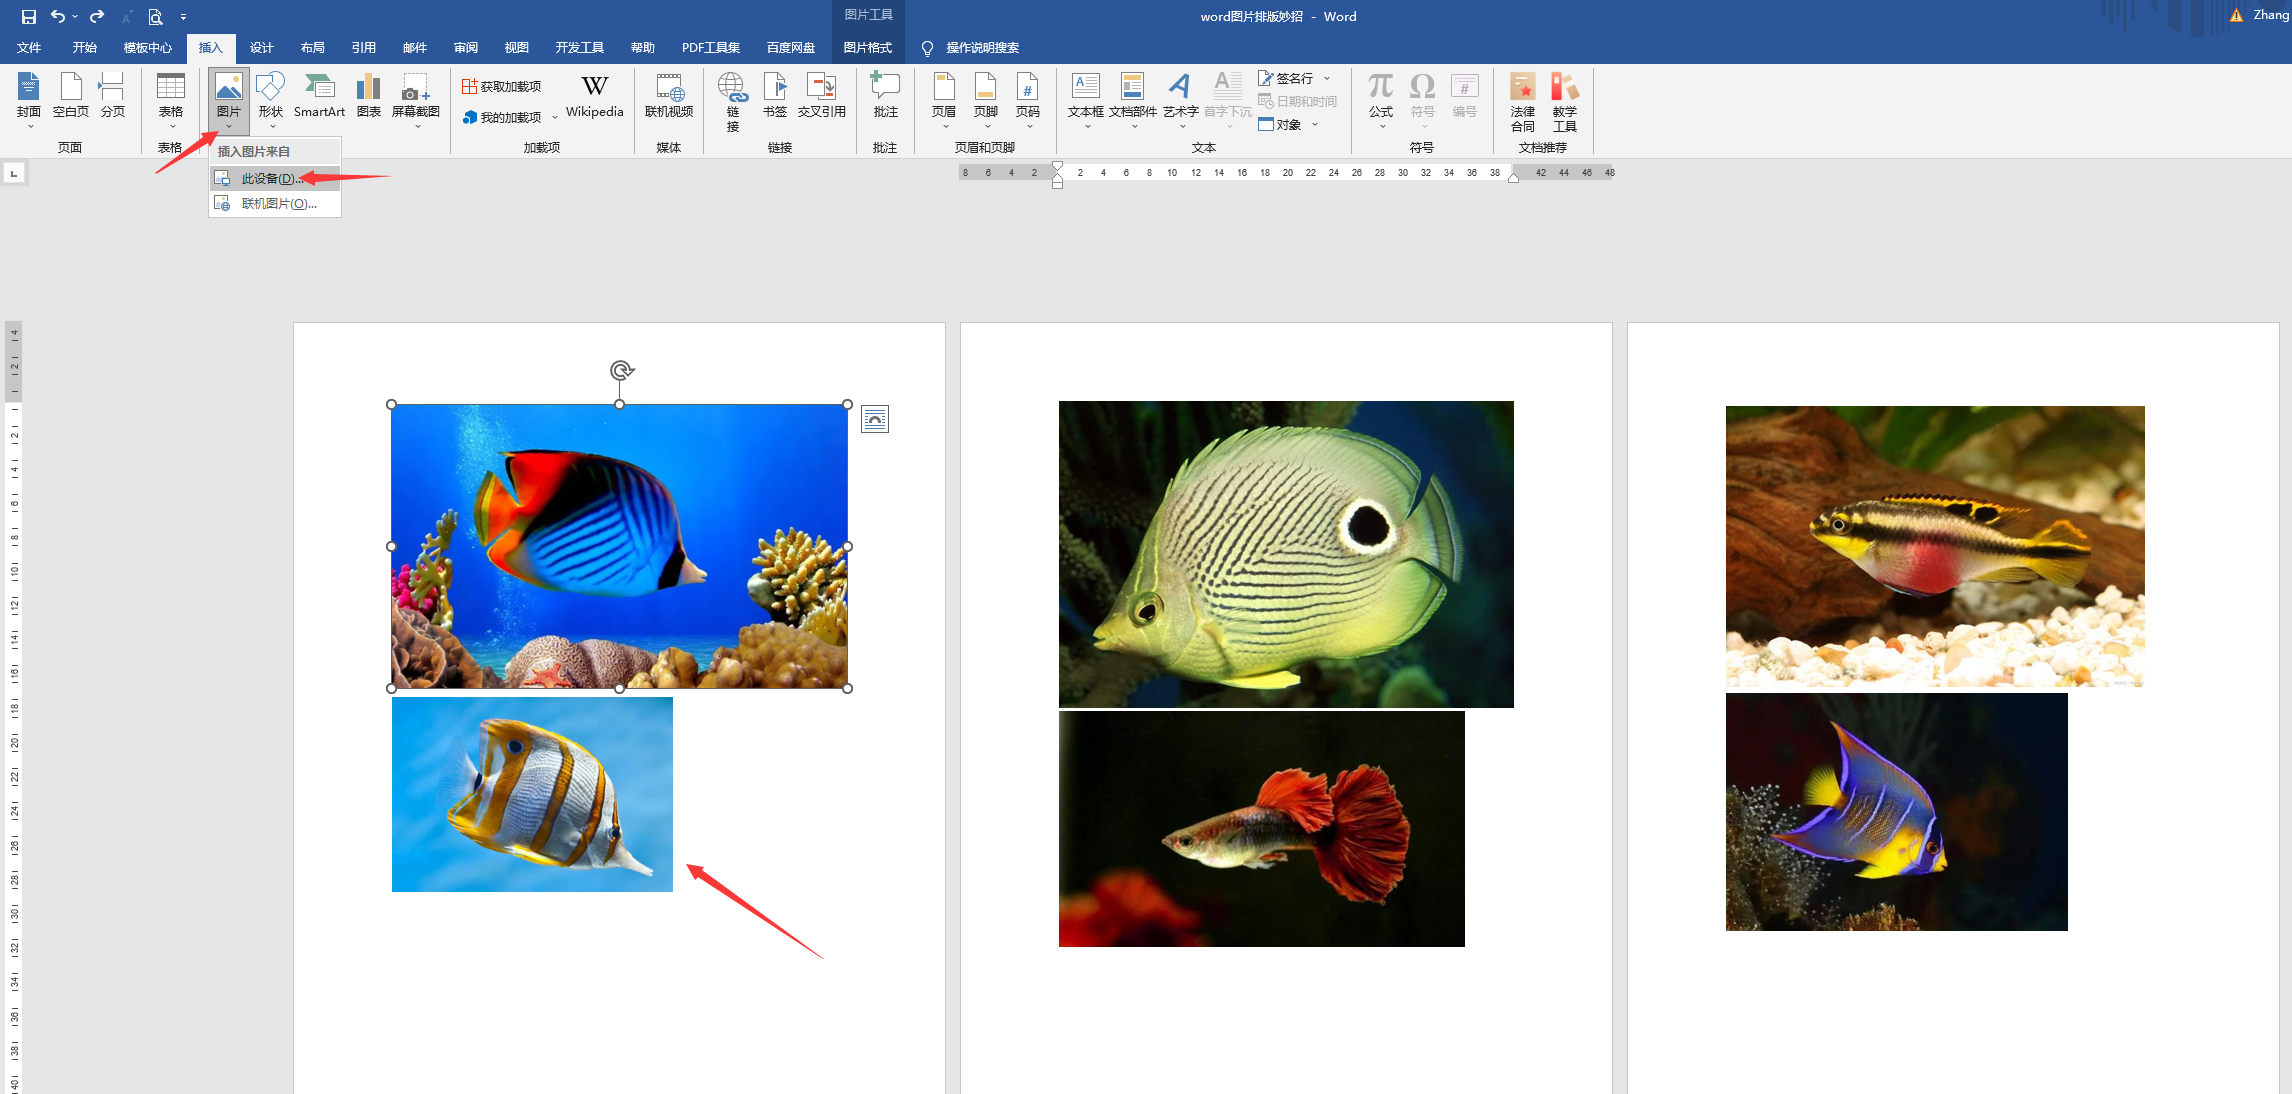The width and height of the screenshot is (2292, 1094).
Task: Open the Review (审阅) tab
Action: [x=466, y=48]
